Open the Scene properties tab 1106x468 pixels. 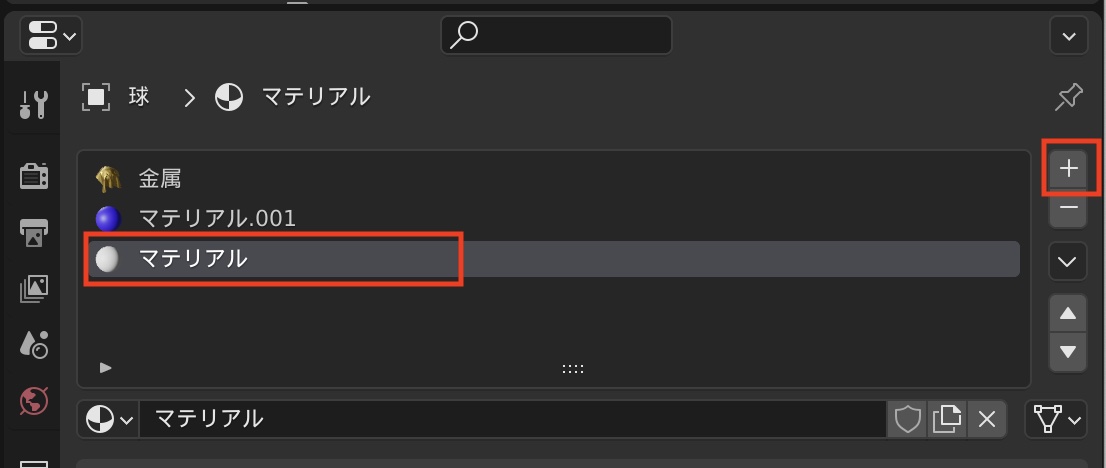(x=34, y=345)
